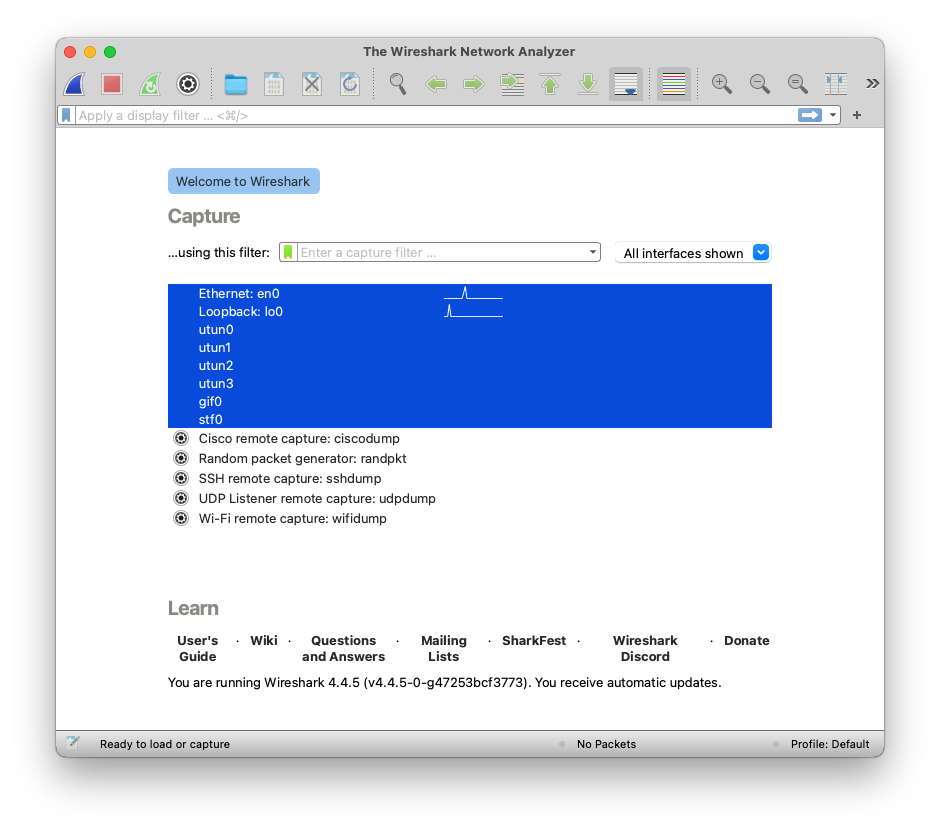Select utun2 interface row
Screen dimensions: 940x831
tap(469, 365)
